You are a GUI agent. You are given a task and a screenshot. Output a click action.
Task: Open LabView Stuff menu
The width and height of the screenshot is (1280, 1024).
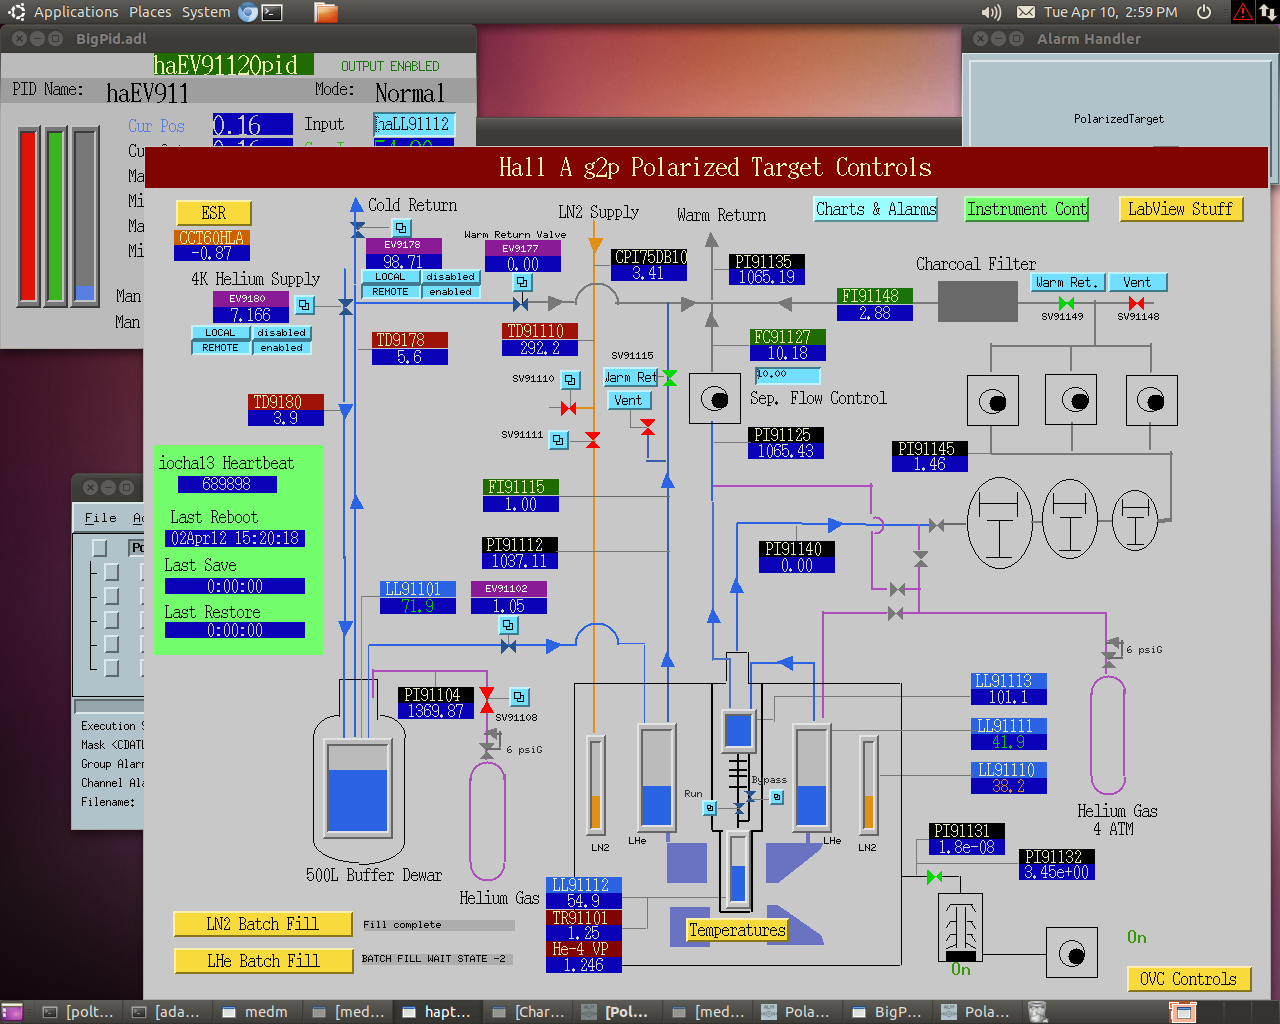click(x=1180, y=209)
